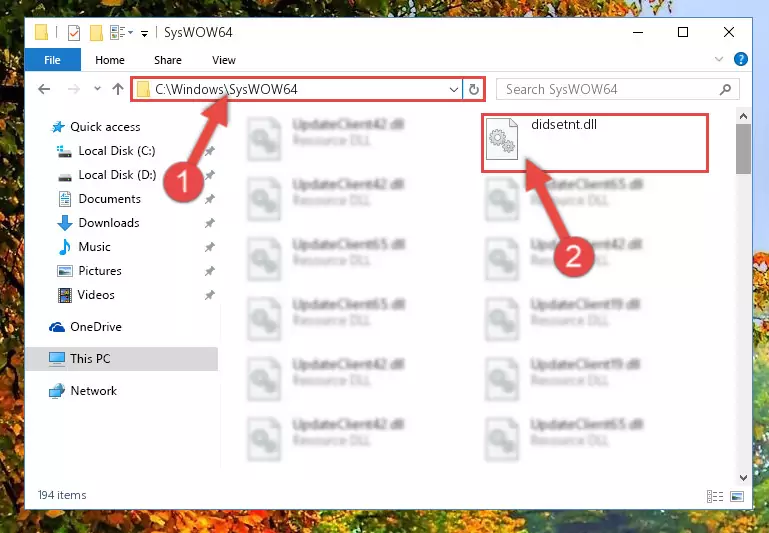The width and height of the screenshot is (769, 533).
Task: Click the New folder icon in title bar
Action: [96, 33]
